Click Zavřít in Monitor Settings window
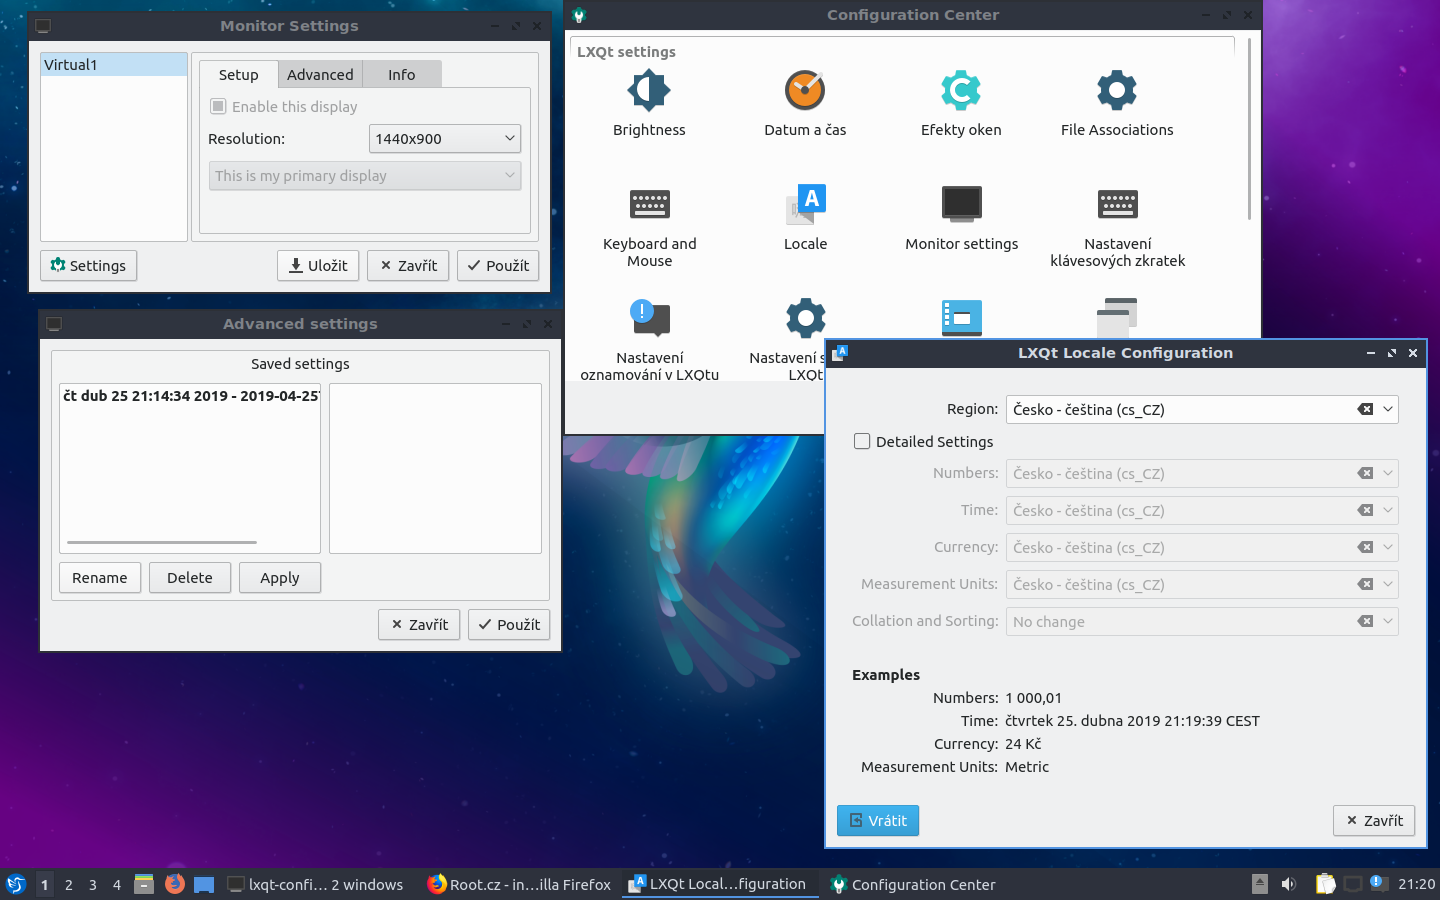The image size is (1440, 900). 408,265
